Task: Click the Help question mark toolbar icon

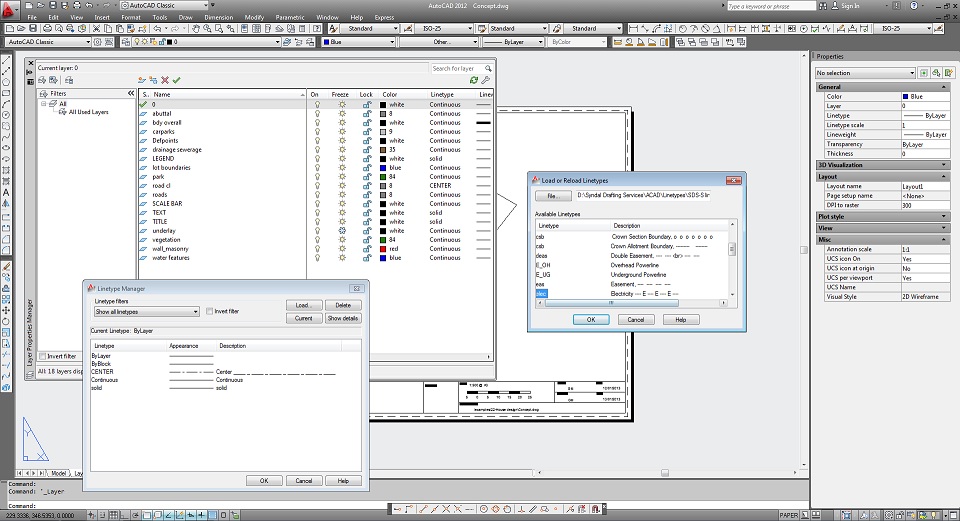Action: [317, 28]
